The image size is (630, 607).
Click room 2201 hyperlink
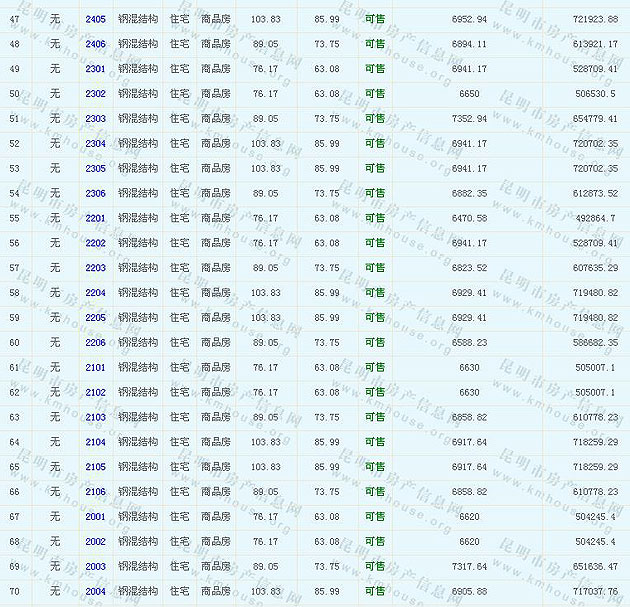coord(95,218)
